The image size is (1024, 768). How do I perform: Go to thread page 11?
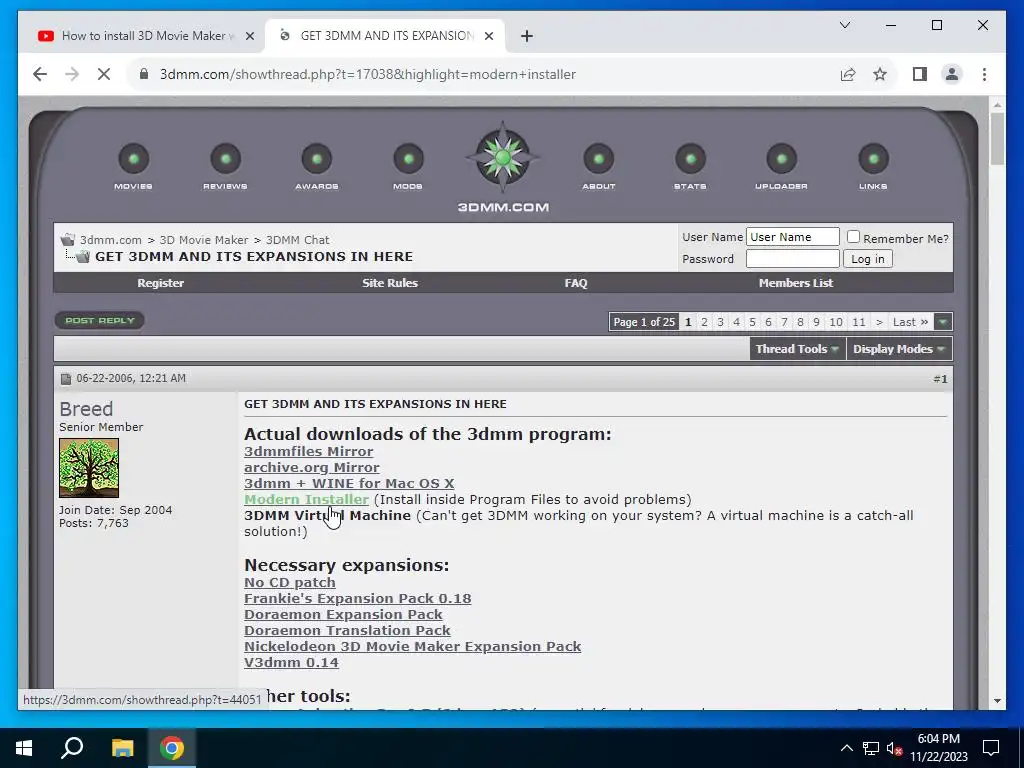(859, 322)
